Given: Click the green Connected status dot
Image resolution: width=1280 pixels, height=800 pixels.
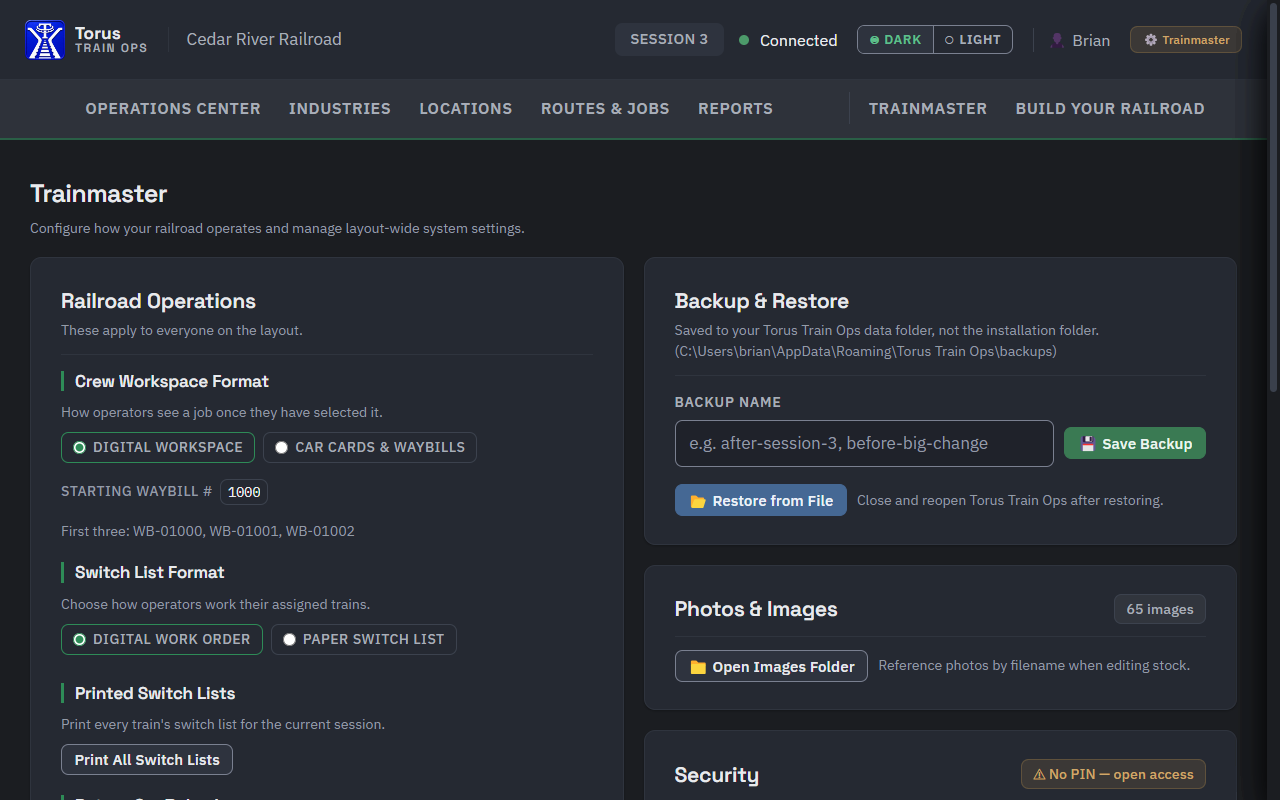Looking at the screenshot, I should pos(744,40).
